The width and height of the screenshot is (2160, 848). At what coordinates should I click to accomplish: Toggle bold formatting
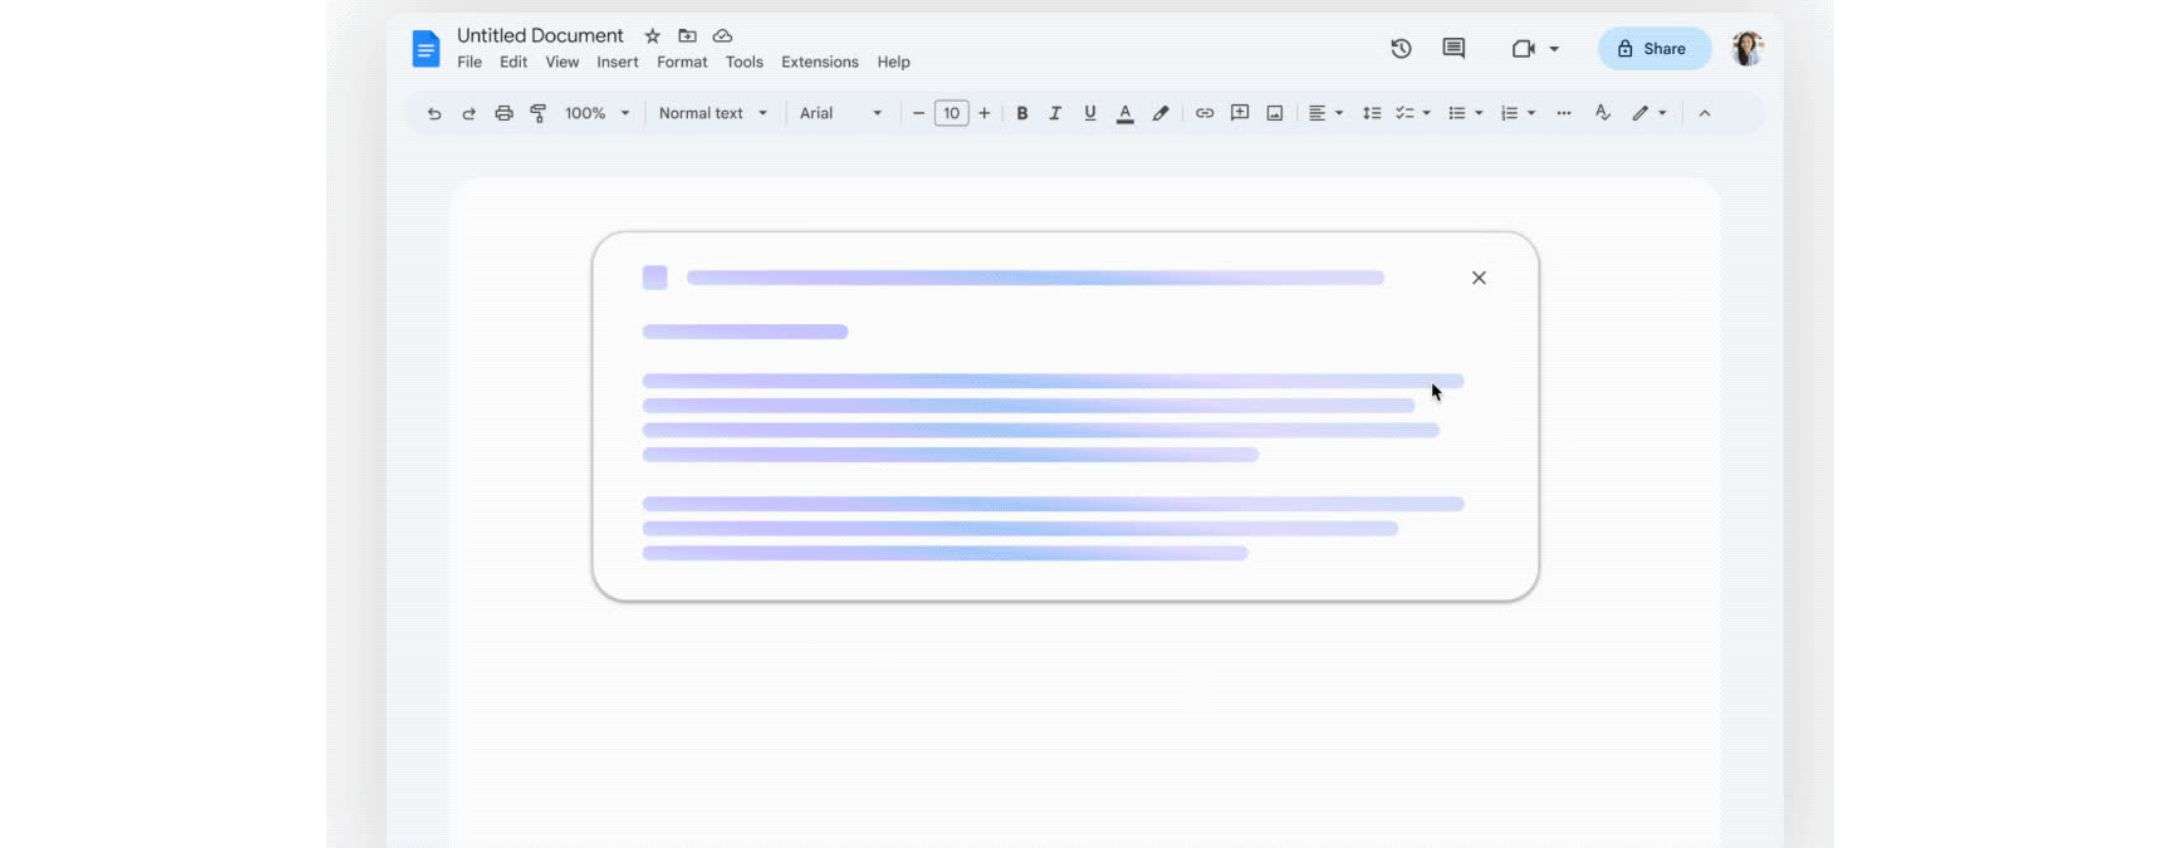click(x=1022, y=113)
